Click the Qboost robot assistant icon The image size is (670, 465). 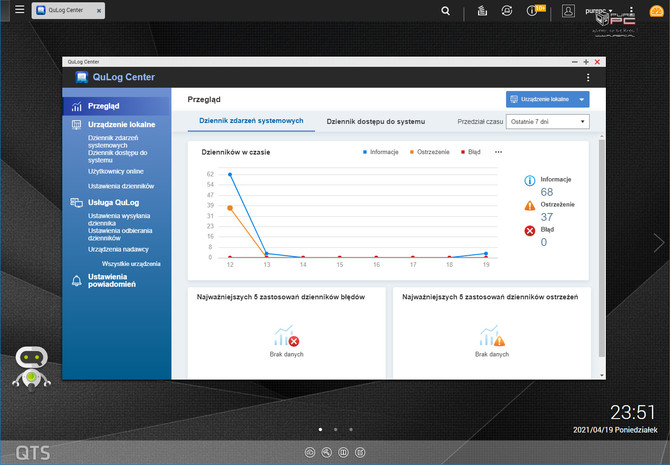[32, 368]
